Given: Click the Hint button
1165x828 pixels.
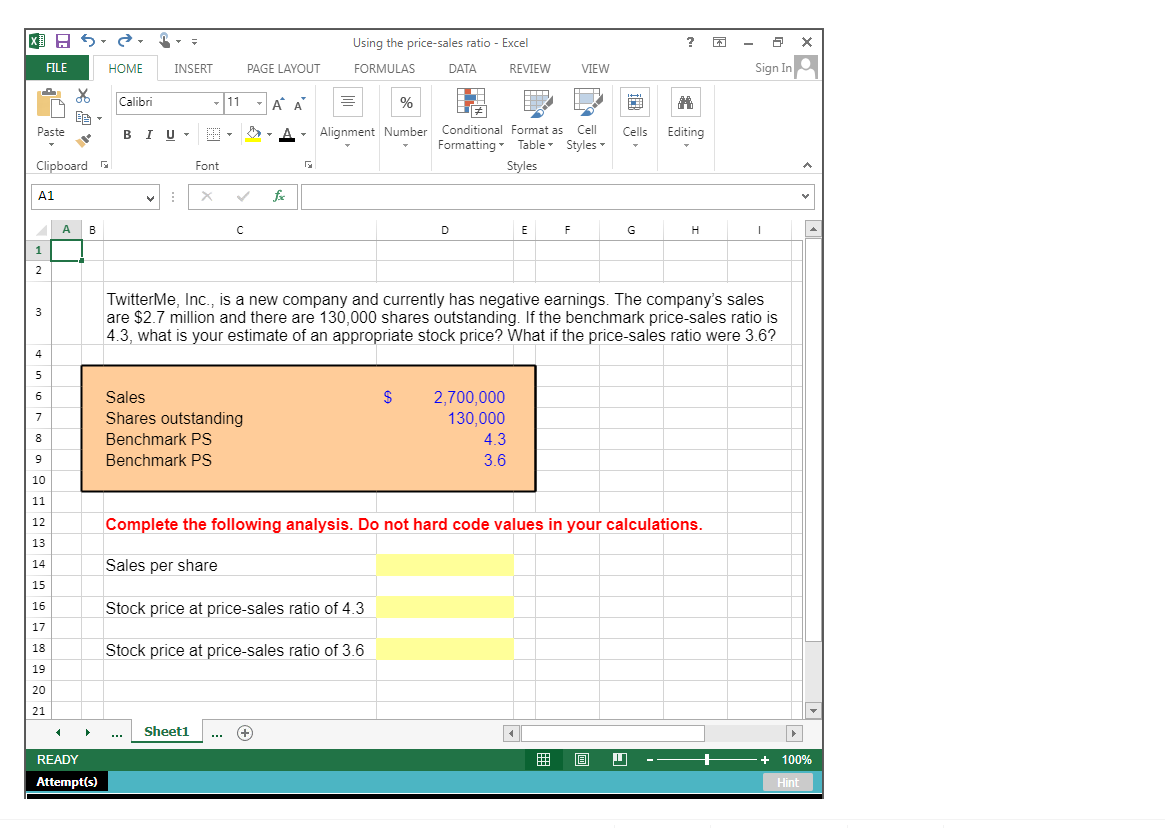Looking at the screenshot, I should [x=788, y=782].
